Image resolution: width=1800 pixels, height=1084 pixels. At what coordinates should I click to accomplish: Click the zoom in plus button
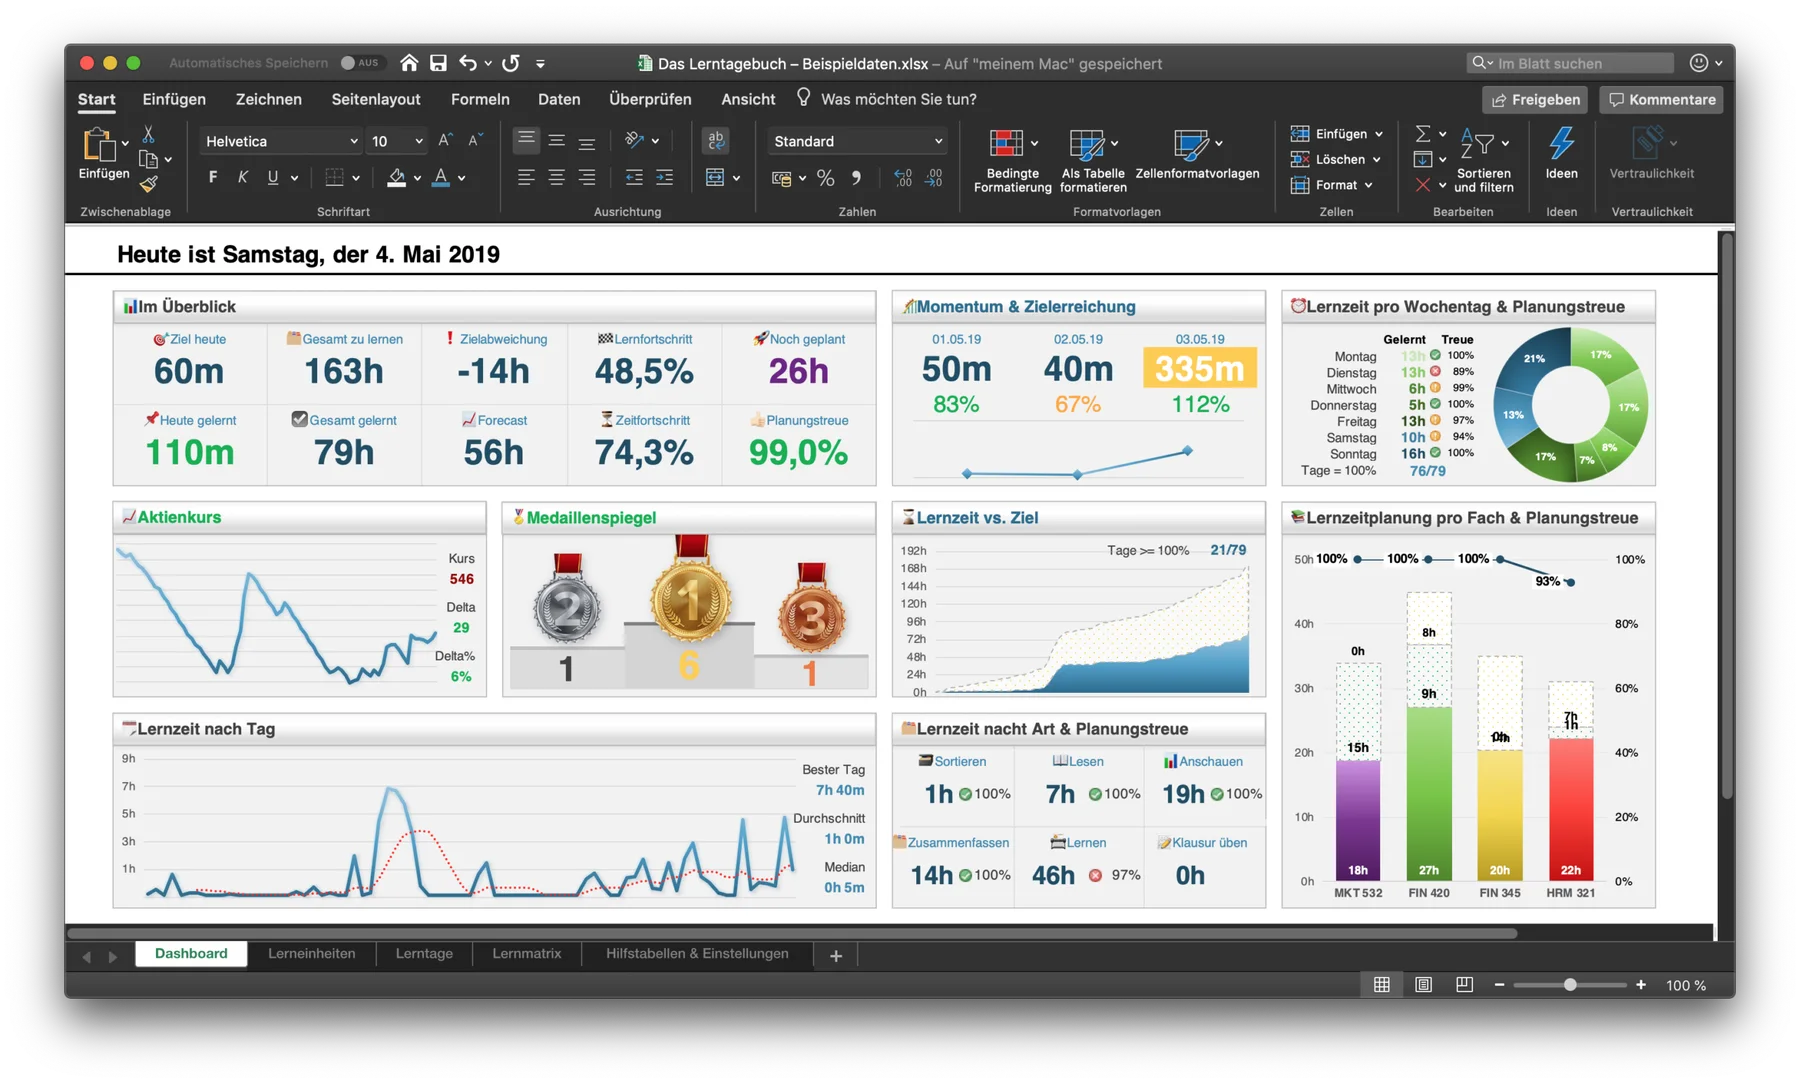click(x=1641, y=985)
